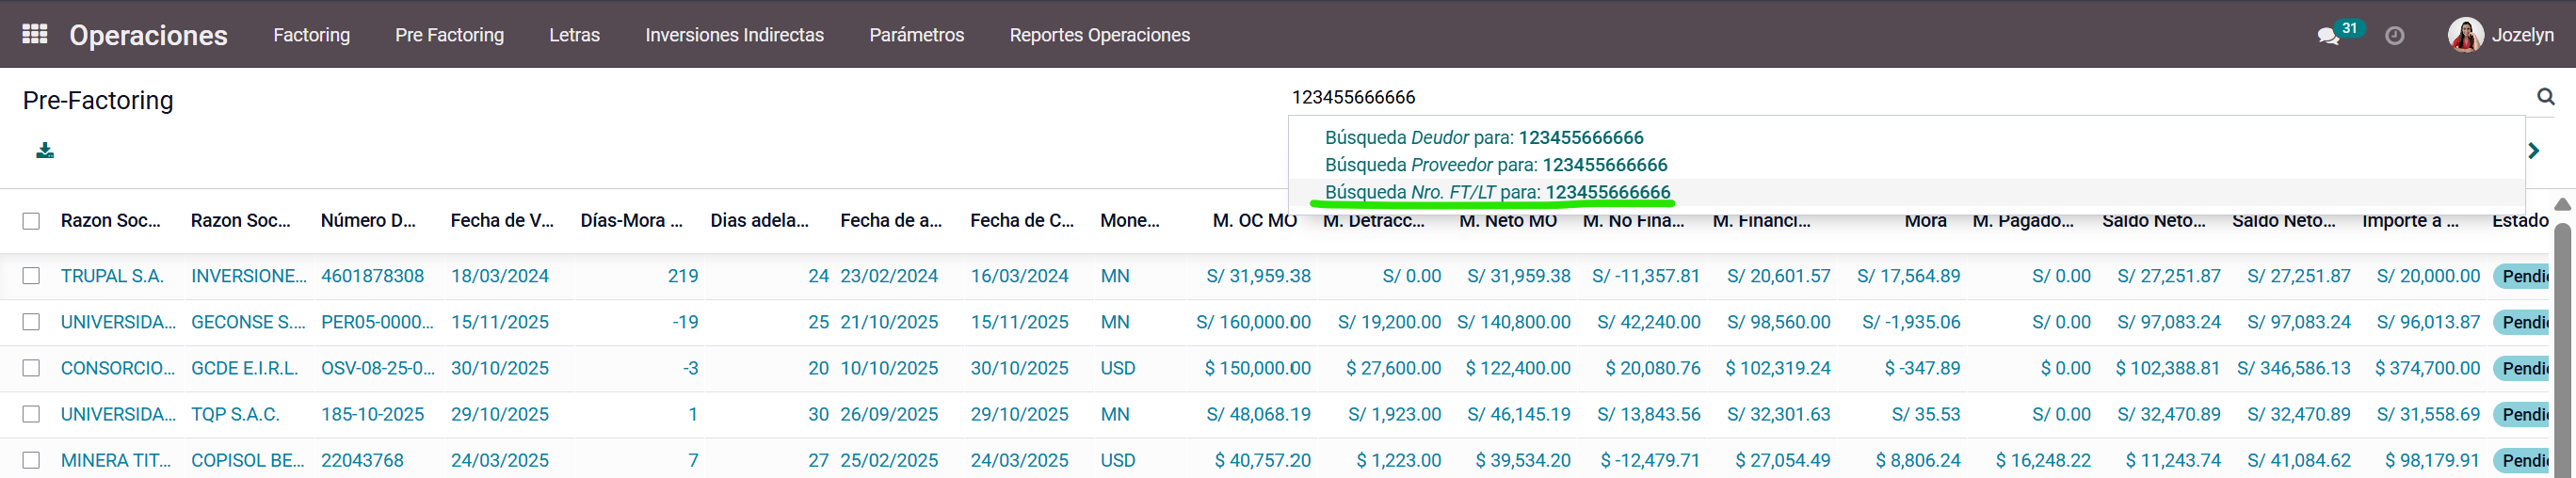The height and width of the screenshot is (478, 2576).
Task: Expand Reportes Operaciones menu
Action: 1099,35
